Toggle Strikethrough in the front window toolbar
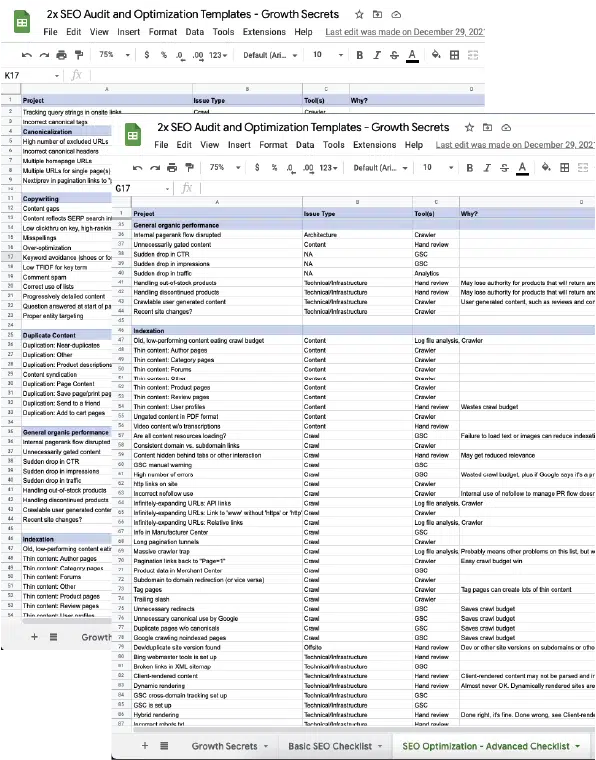This screenshot has height=760, width=596. [x=504, y=168]
